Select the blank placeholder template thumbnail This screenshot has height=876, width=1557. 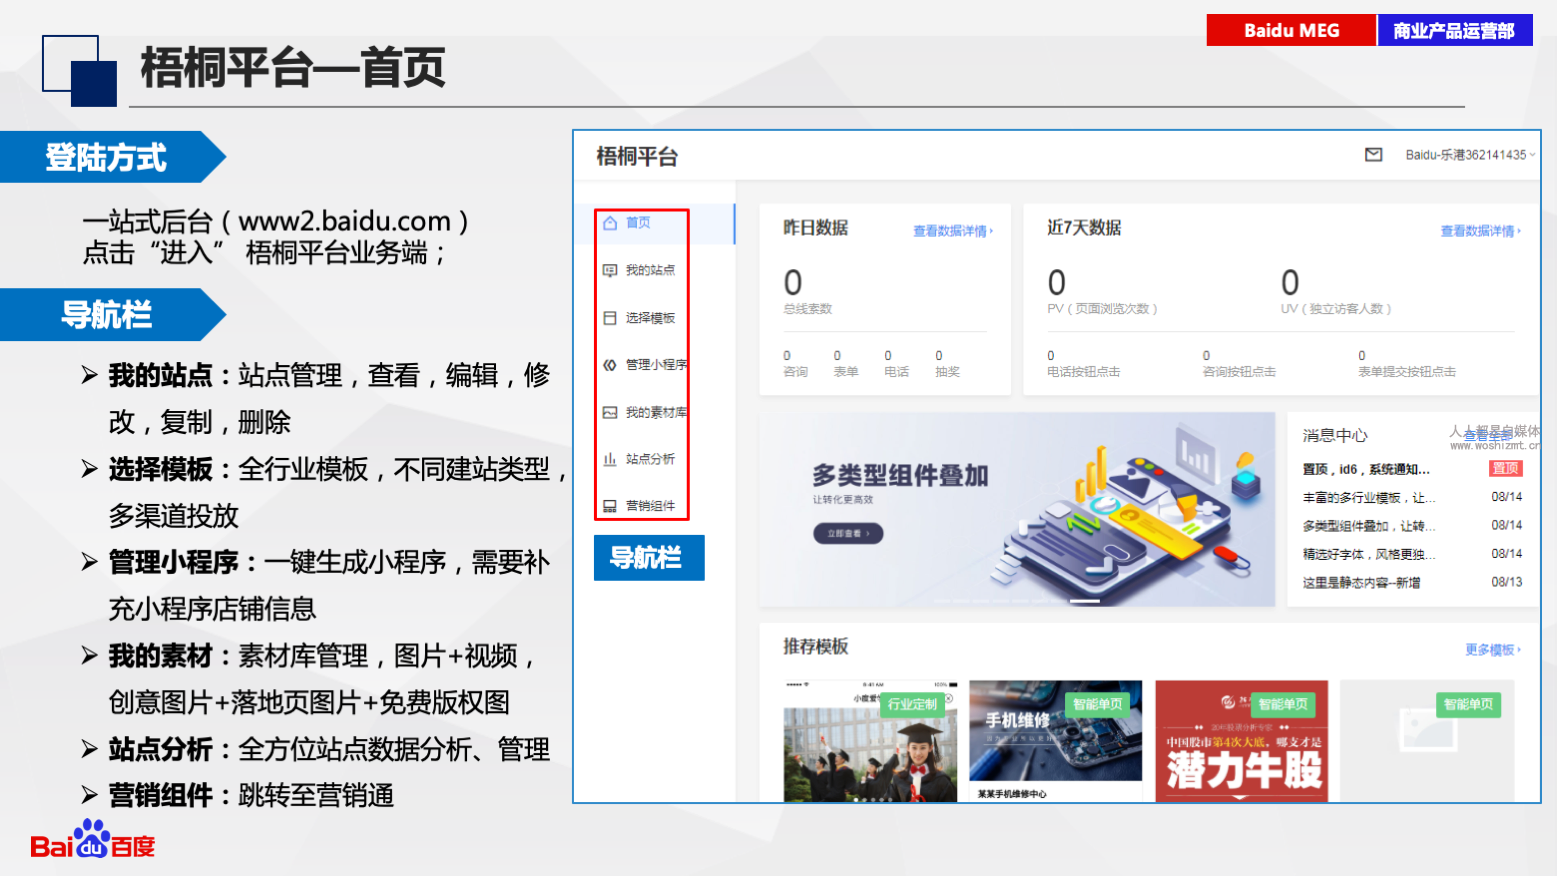(x=1427, y=741)
